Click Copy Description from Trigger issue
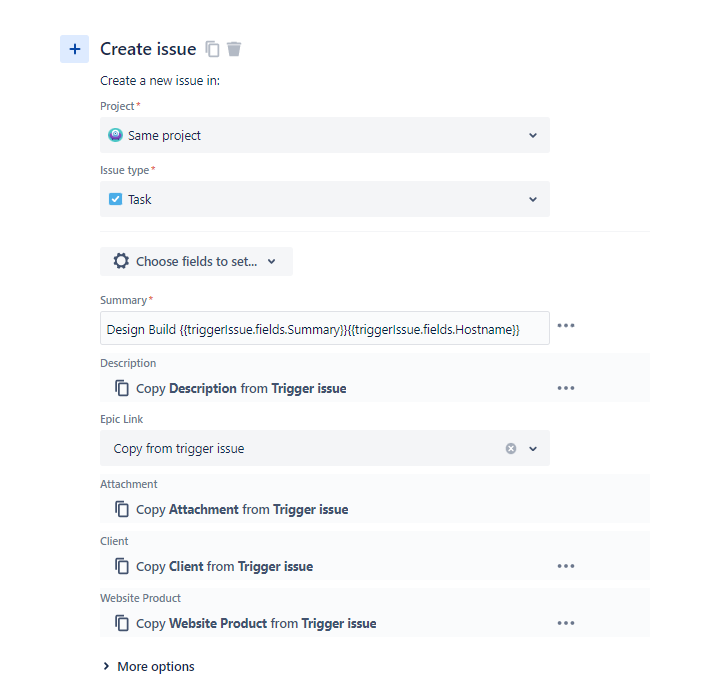 point(241,388)
